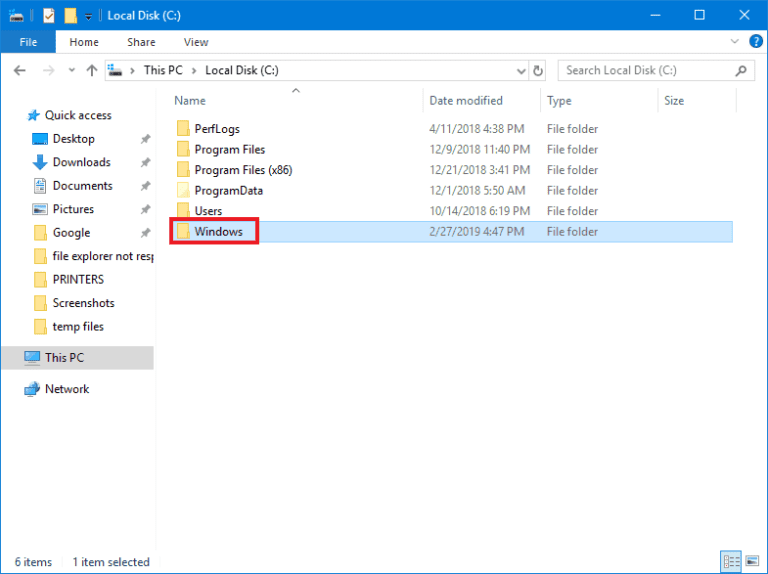This screenshot has height=574, width=768.
Task: Open Quick access in navigation pane
Action: tap(78, 115)
